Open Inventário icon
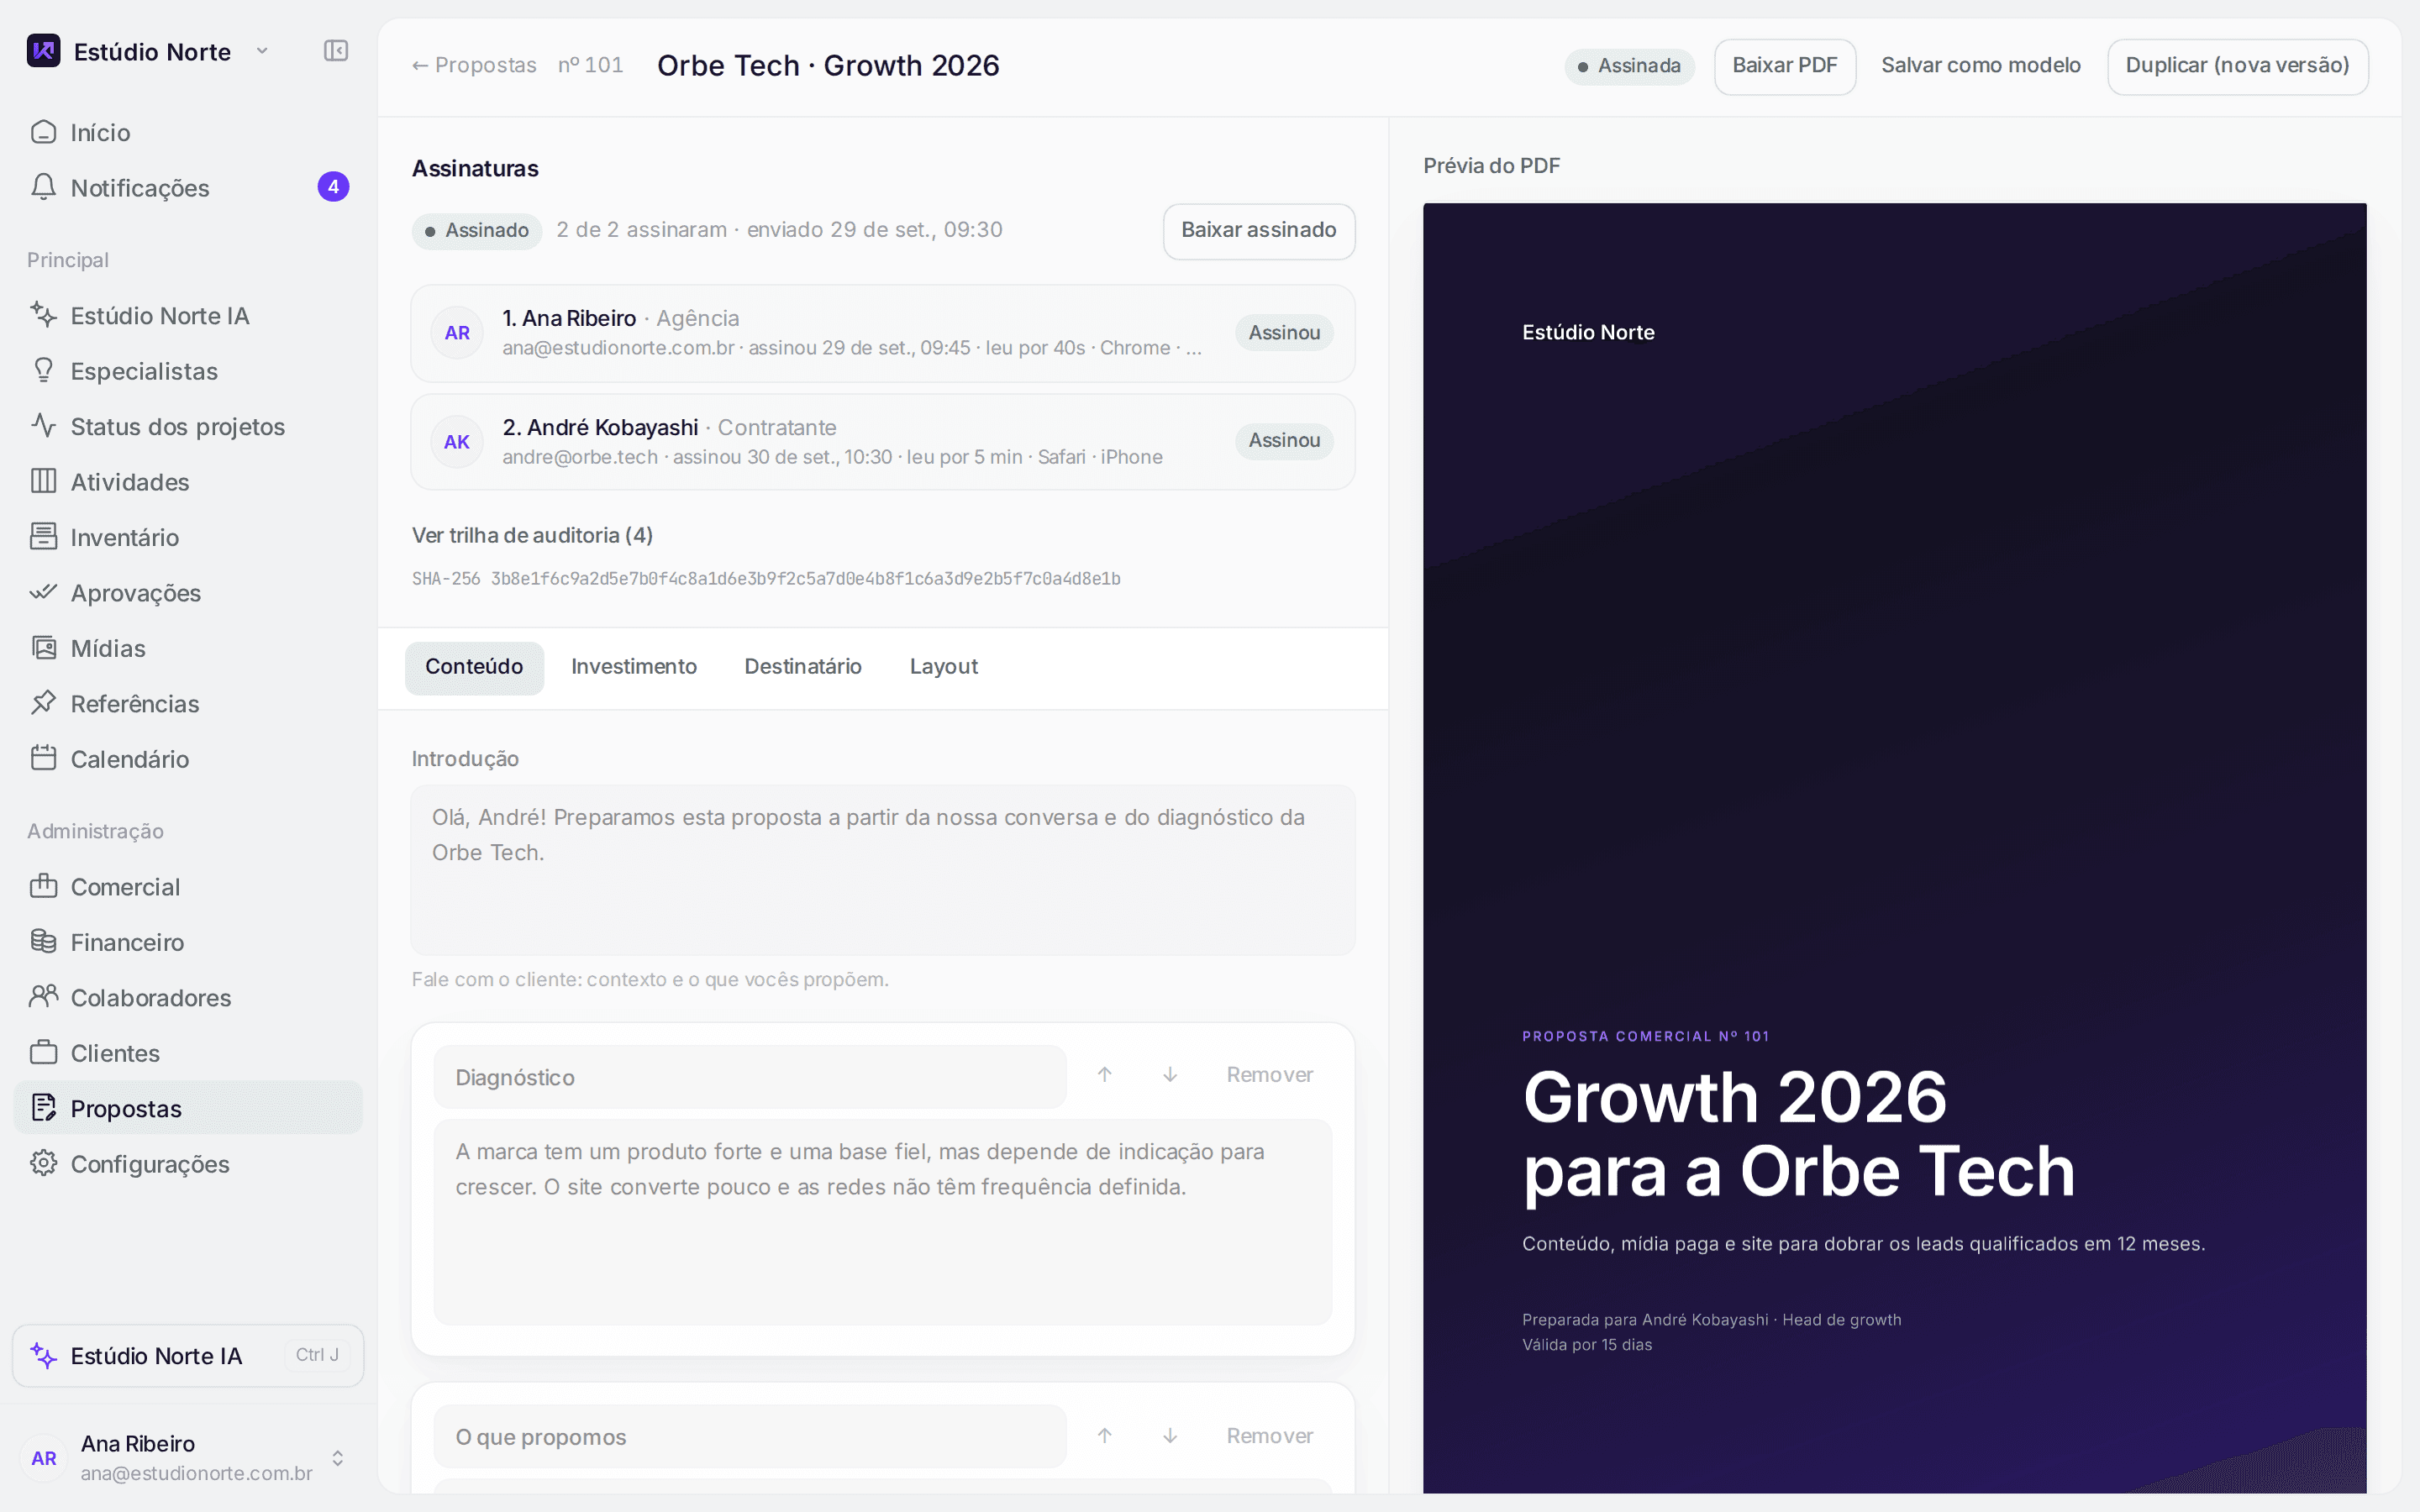 point(43,537)
